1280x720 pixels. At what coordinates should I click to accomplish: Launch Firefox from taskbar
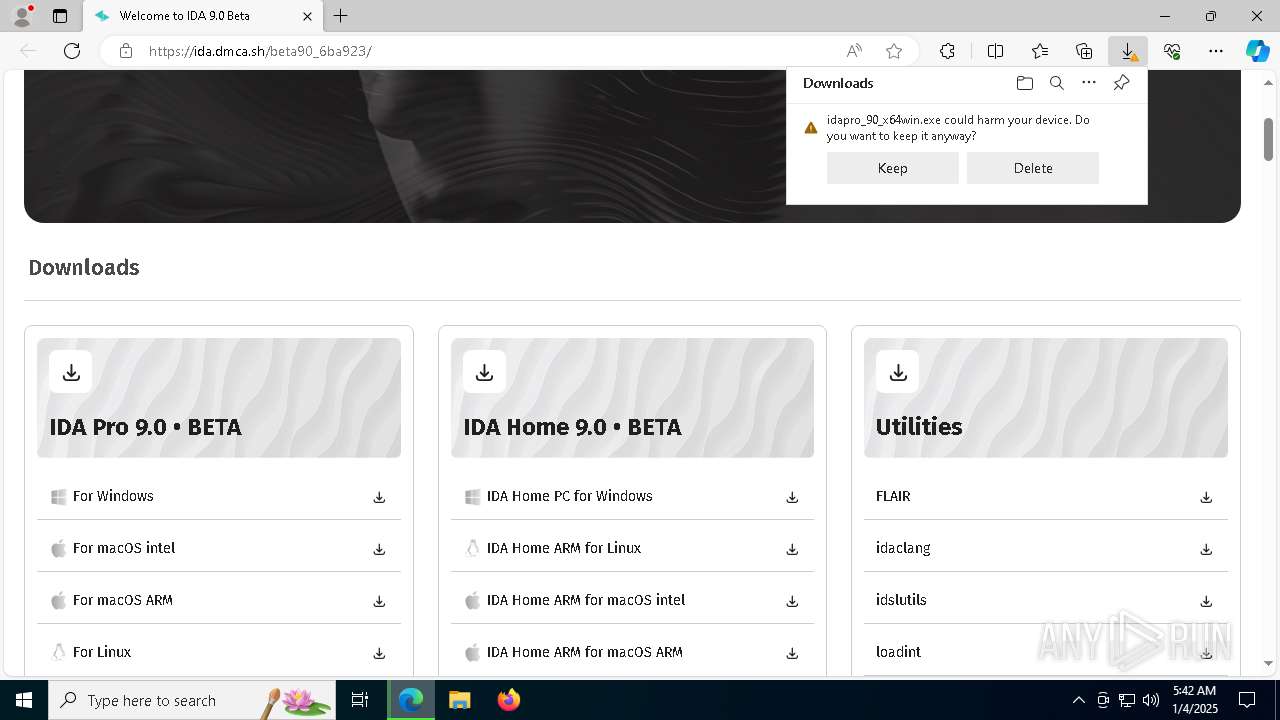[x=509, y=700]
